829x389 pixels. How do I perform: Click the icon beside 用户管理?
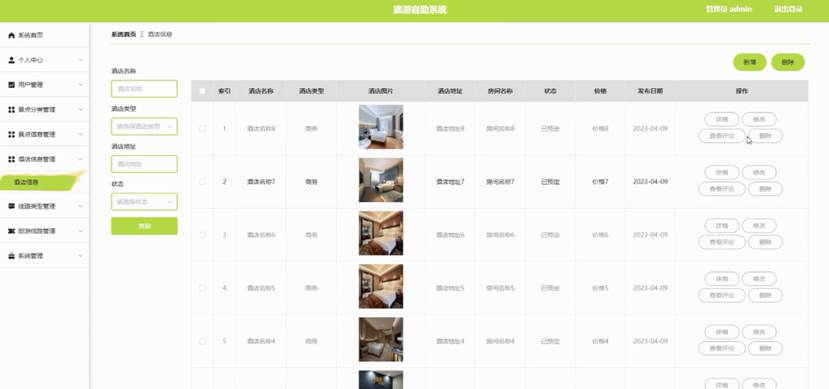point(12,85)
